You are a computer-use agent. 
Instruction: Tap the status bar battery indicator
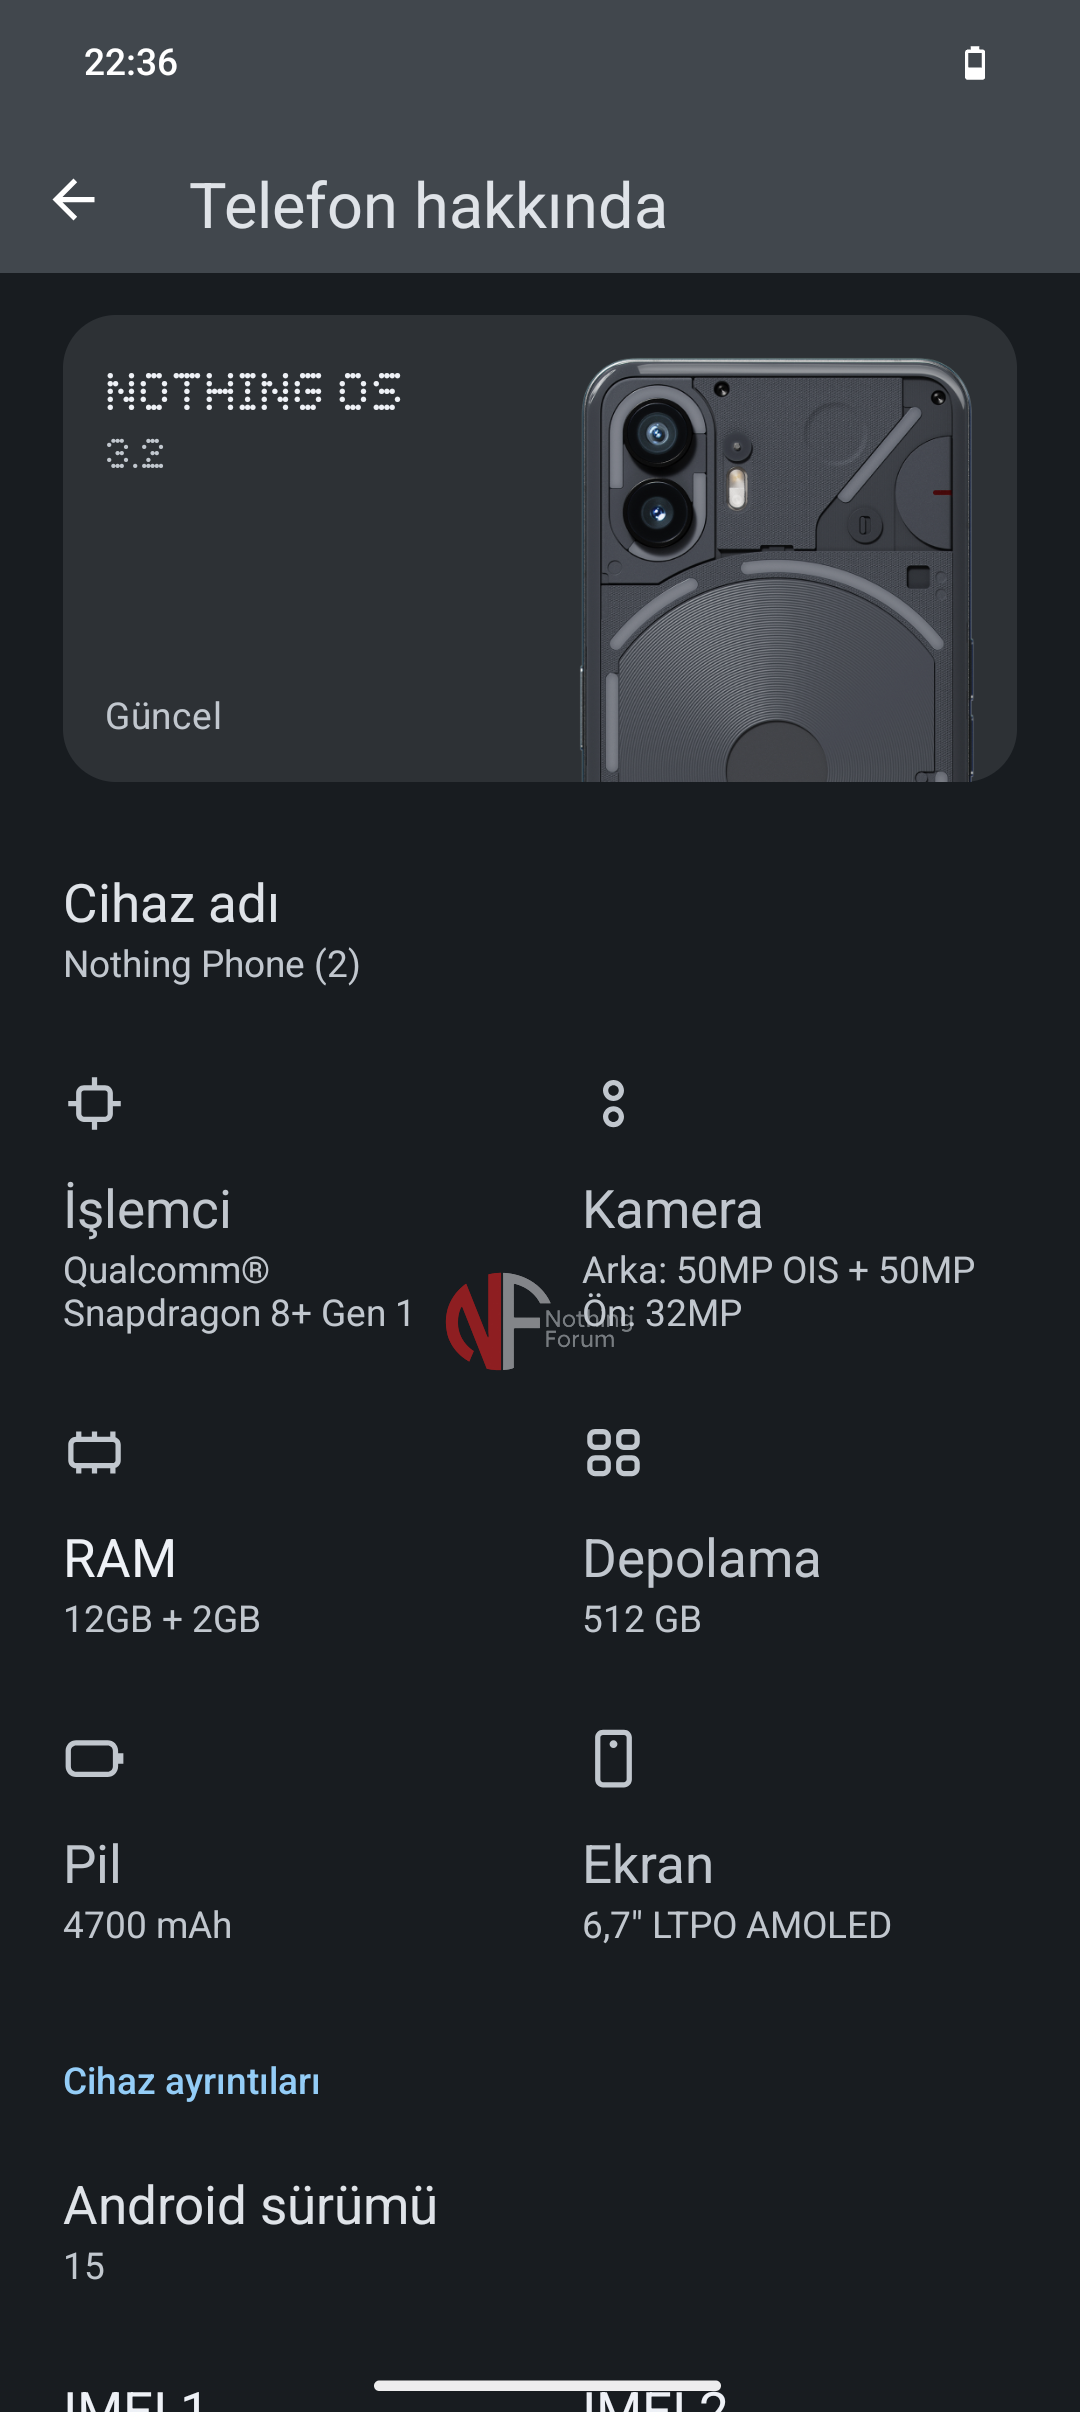click(x=975, y=63)
